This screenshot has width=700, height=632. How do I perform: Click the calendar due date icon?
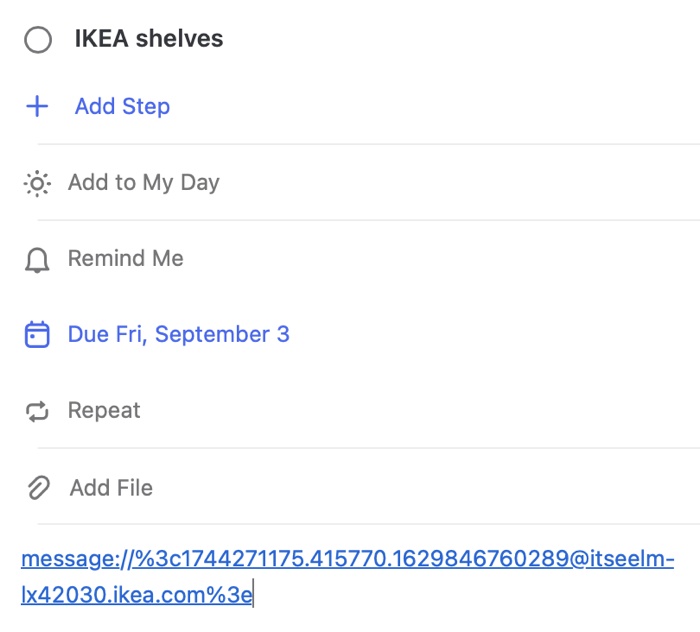tap(37, 335)
